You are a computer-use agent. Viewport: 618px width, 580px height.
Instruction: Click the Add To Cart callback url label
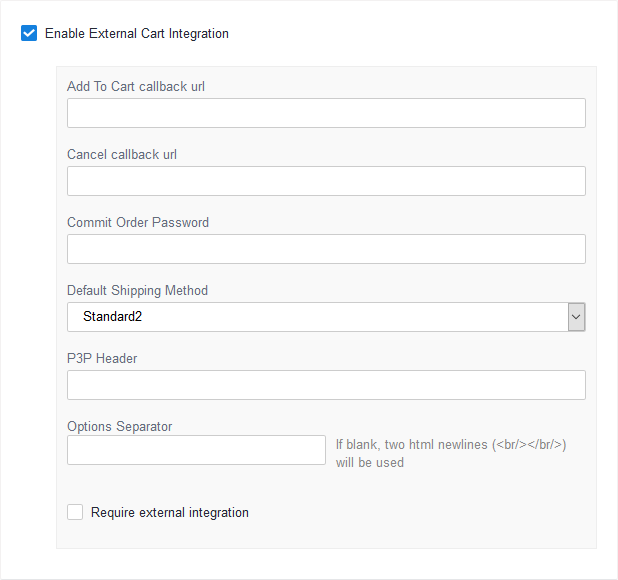[136, 87]
